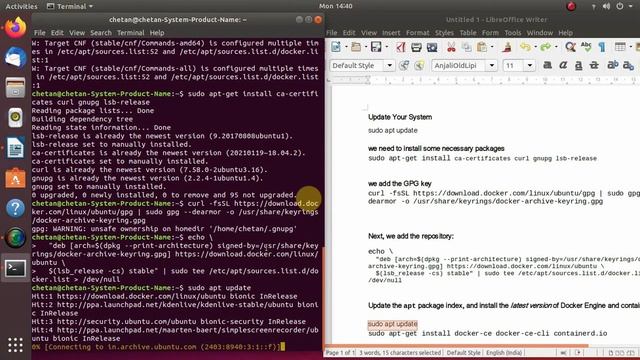Paste using the clipboard icon
The height and width of the screenshot is (360, 640).
tap(482, 47)
